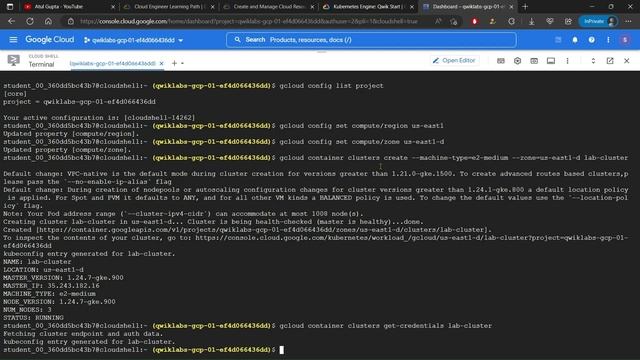640x360 pixels.
Task: Click the search magnifier icon
Action: tap(237, 40)
